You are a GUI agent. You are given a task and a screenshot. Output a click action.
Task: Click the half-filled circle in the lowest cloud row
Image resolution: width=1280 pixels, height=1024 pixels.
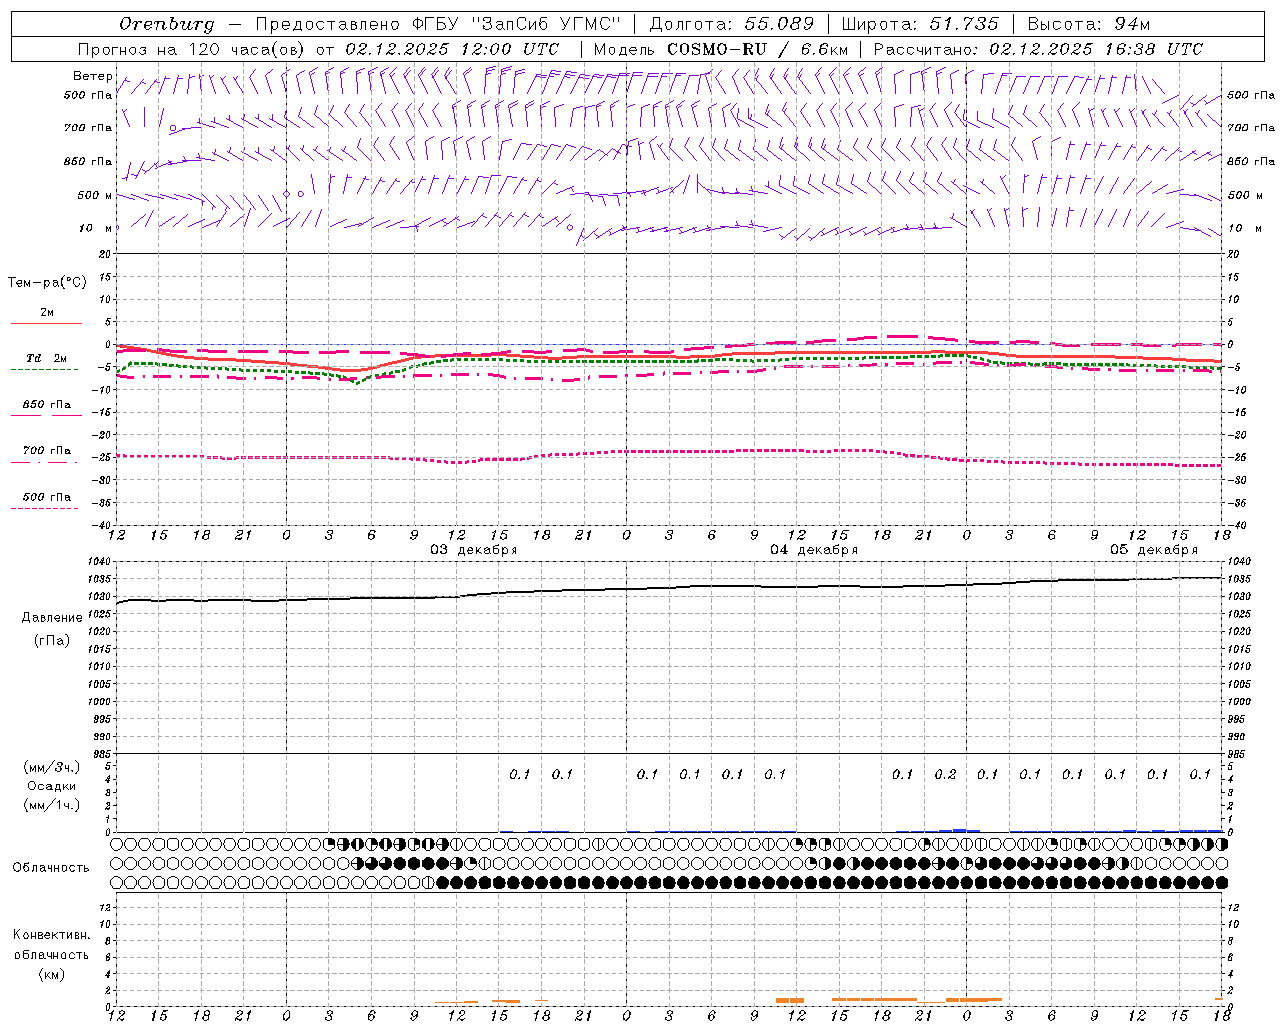[428, 882]
